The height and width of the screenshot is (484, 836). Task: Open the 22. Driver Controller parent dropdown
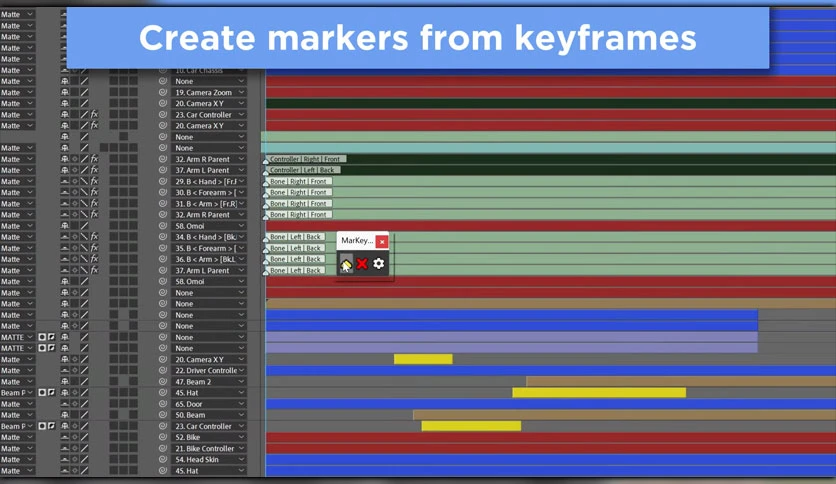pos(208,370)
